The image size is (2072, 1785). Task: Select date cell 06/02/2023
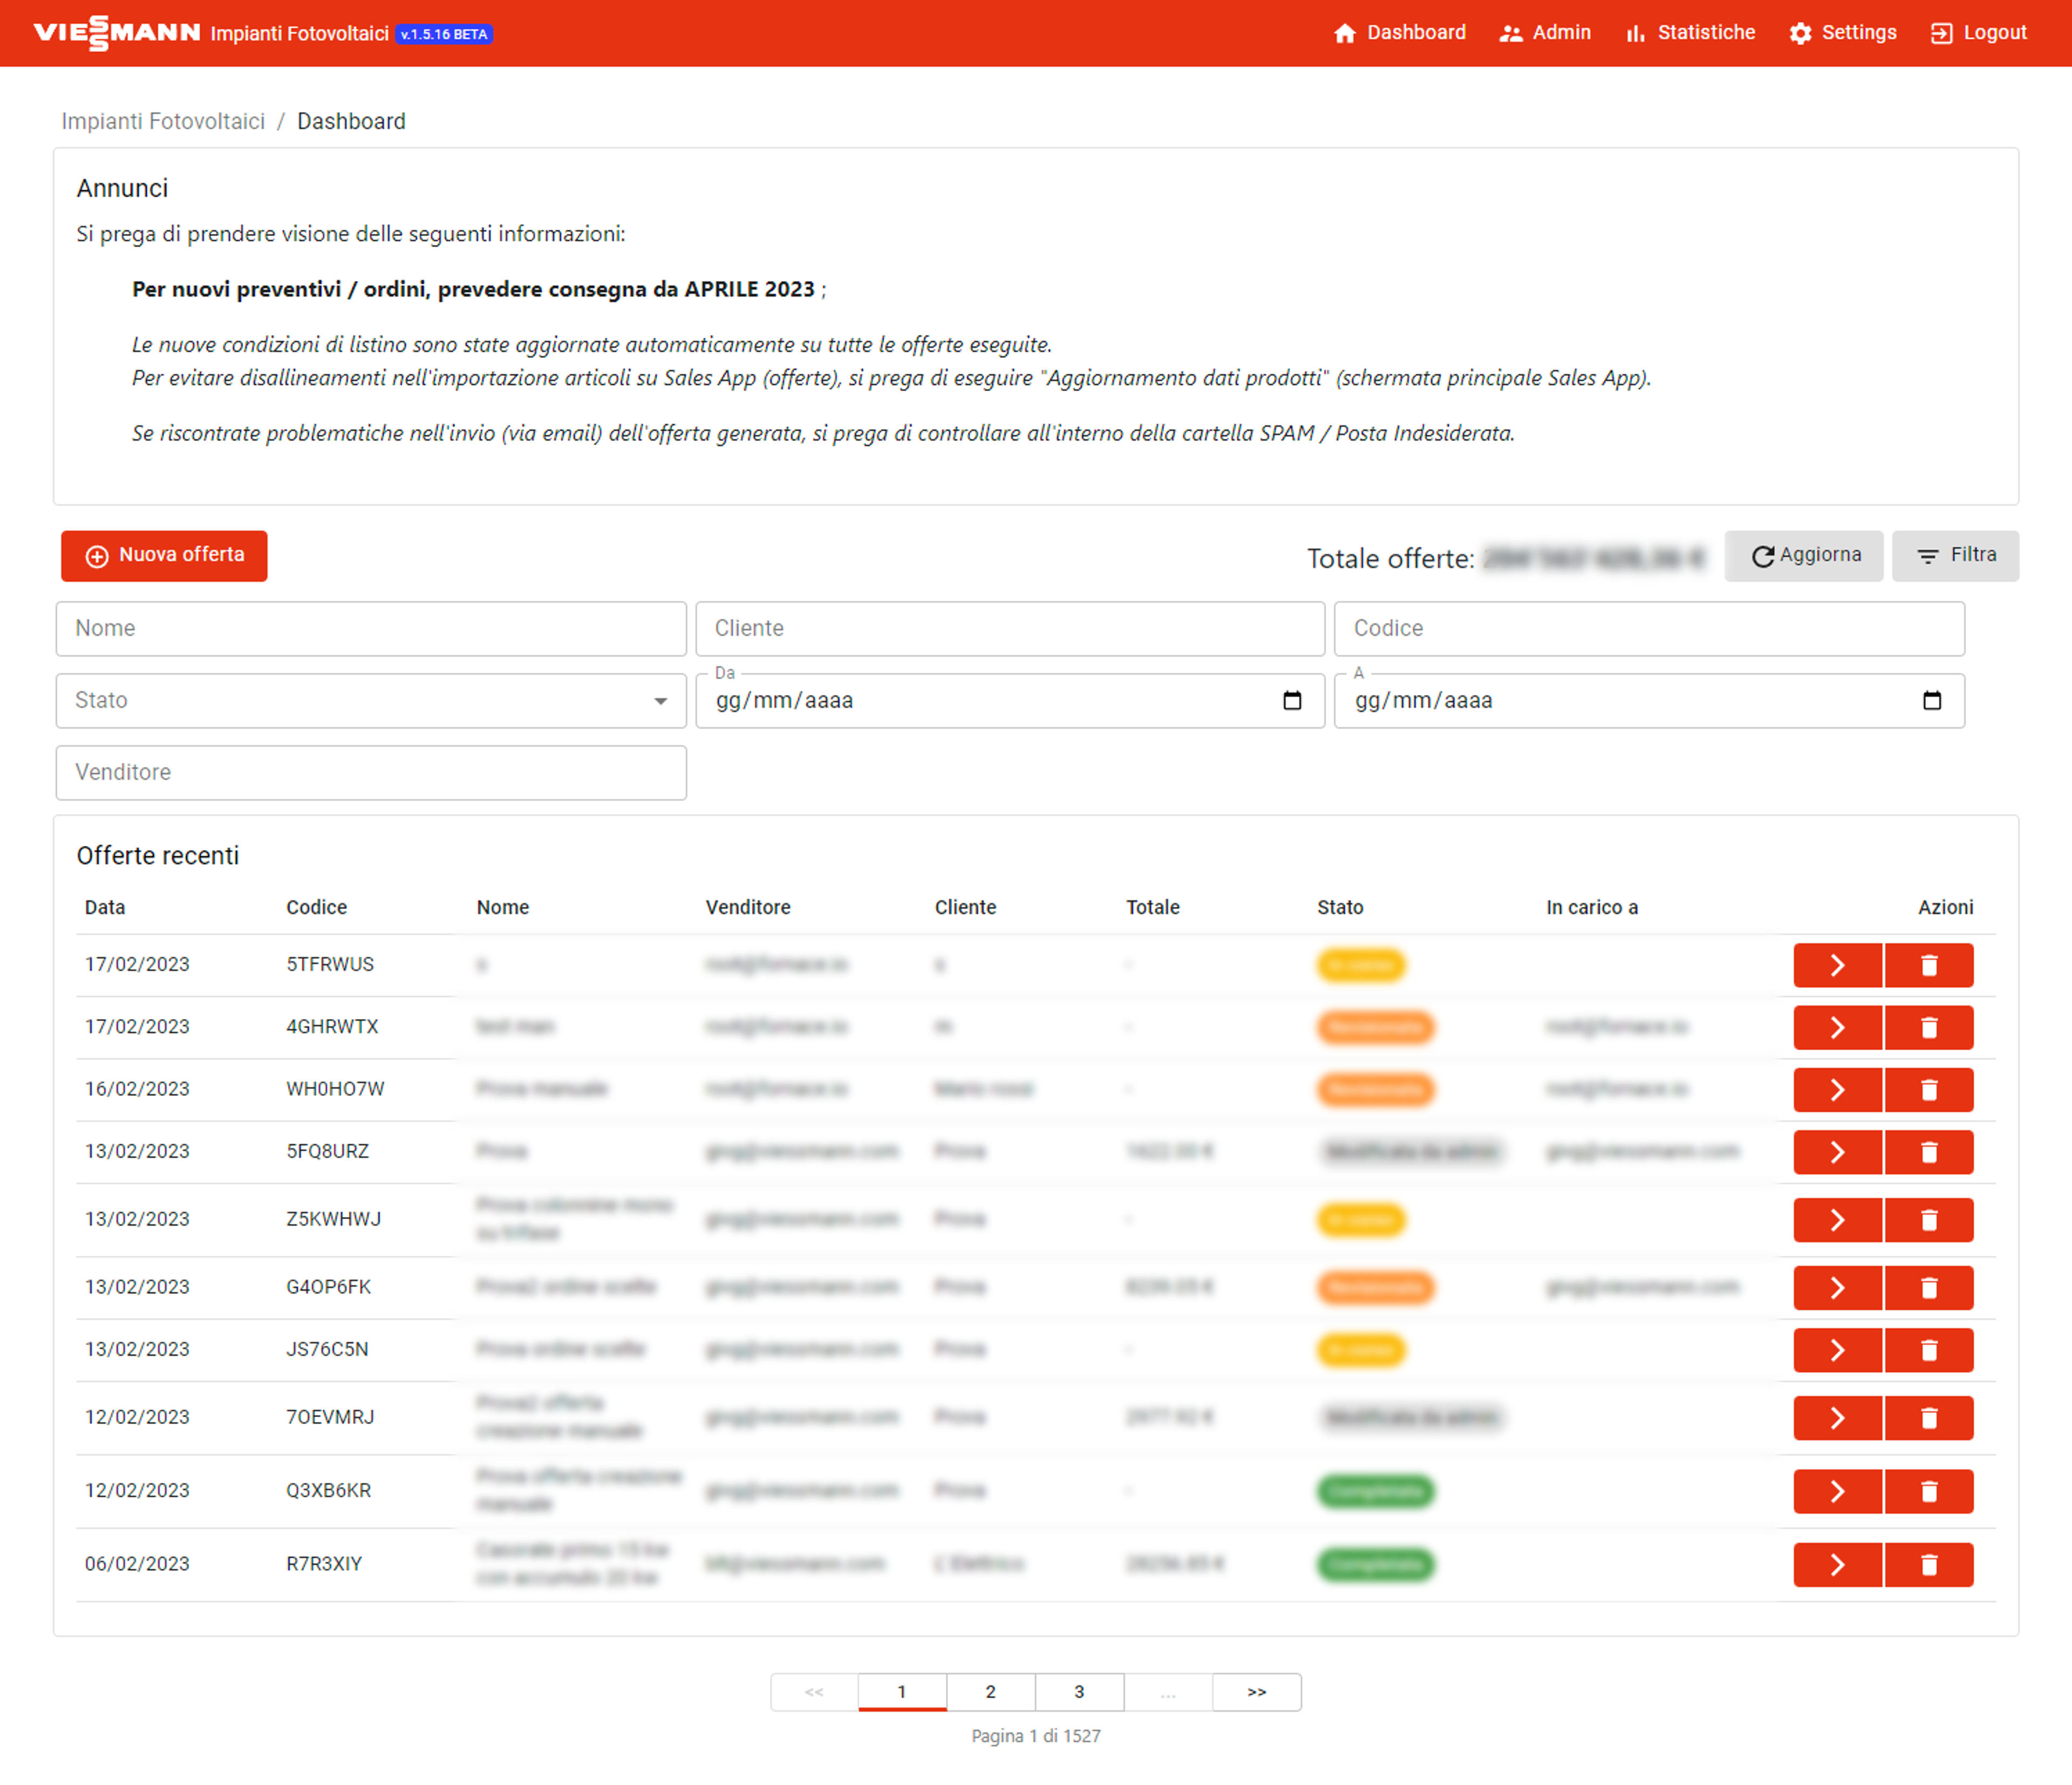[137, 1563]
